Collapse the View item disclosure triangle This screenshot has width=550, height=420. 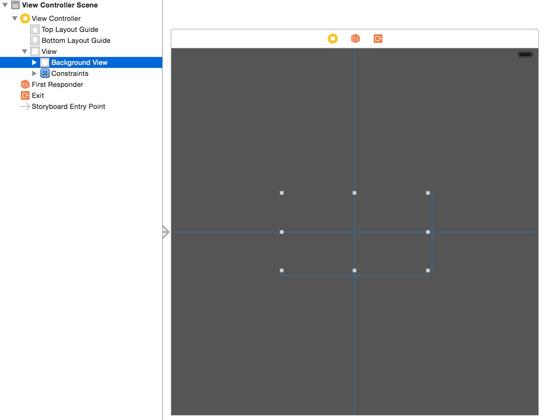(x=25, y=51)
